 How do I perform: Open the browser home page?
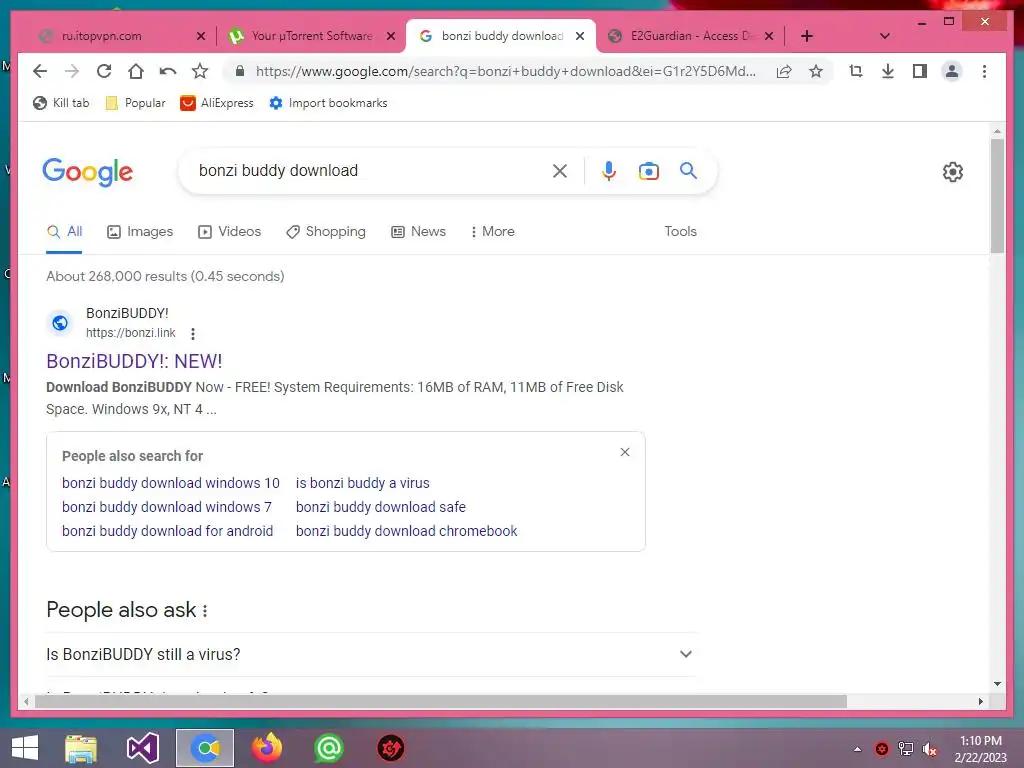[x=136, y=71]
